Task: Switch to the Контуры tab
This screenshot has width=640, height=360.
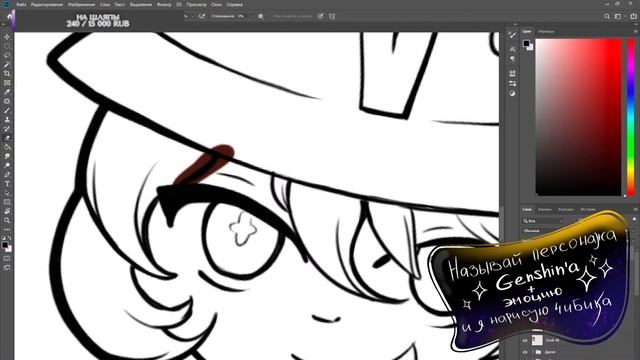Action: coord(566,209)
